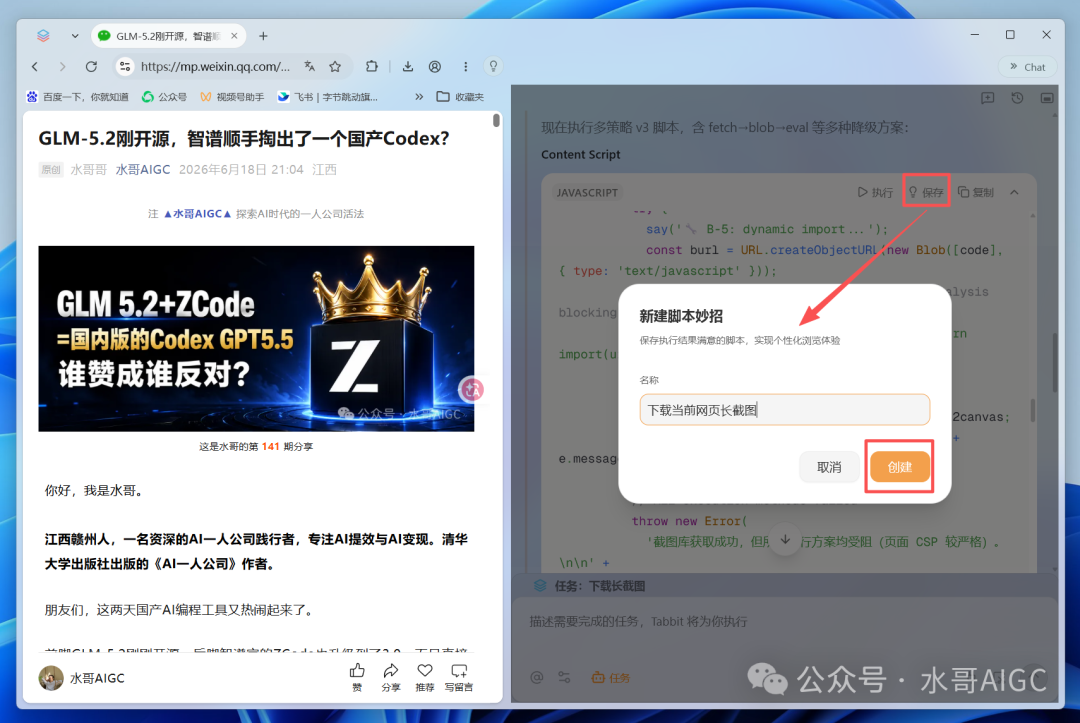This screenshot has height=723, width=1080.
Task: Cancel the dialog with 取消
Action: (x=829, y=467)
